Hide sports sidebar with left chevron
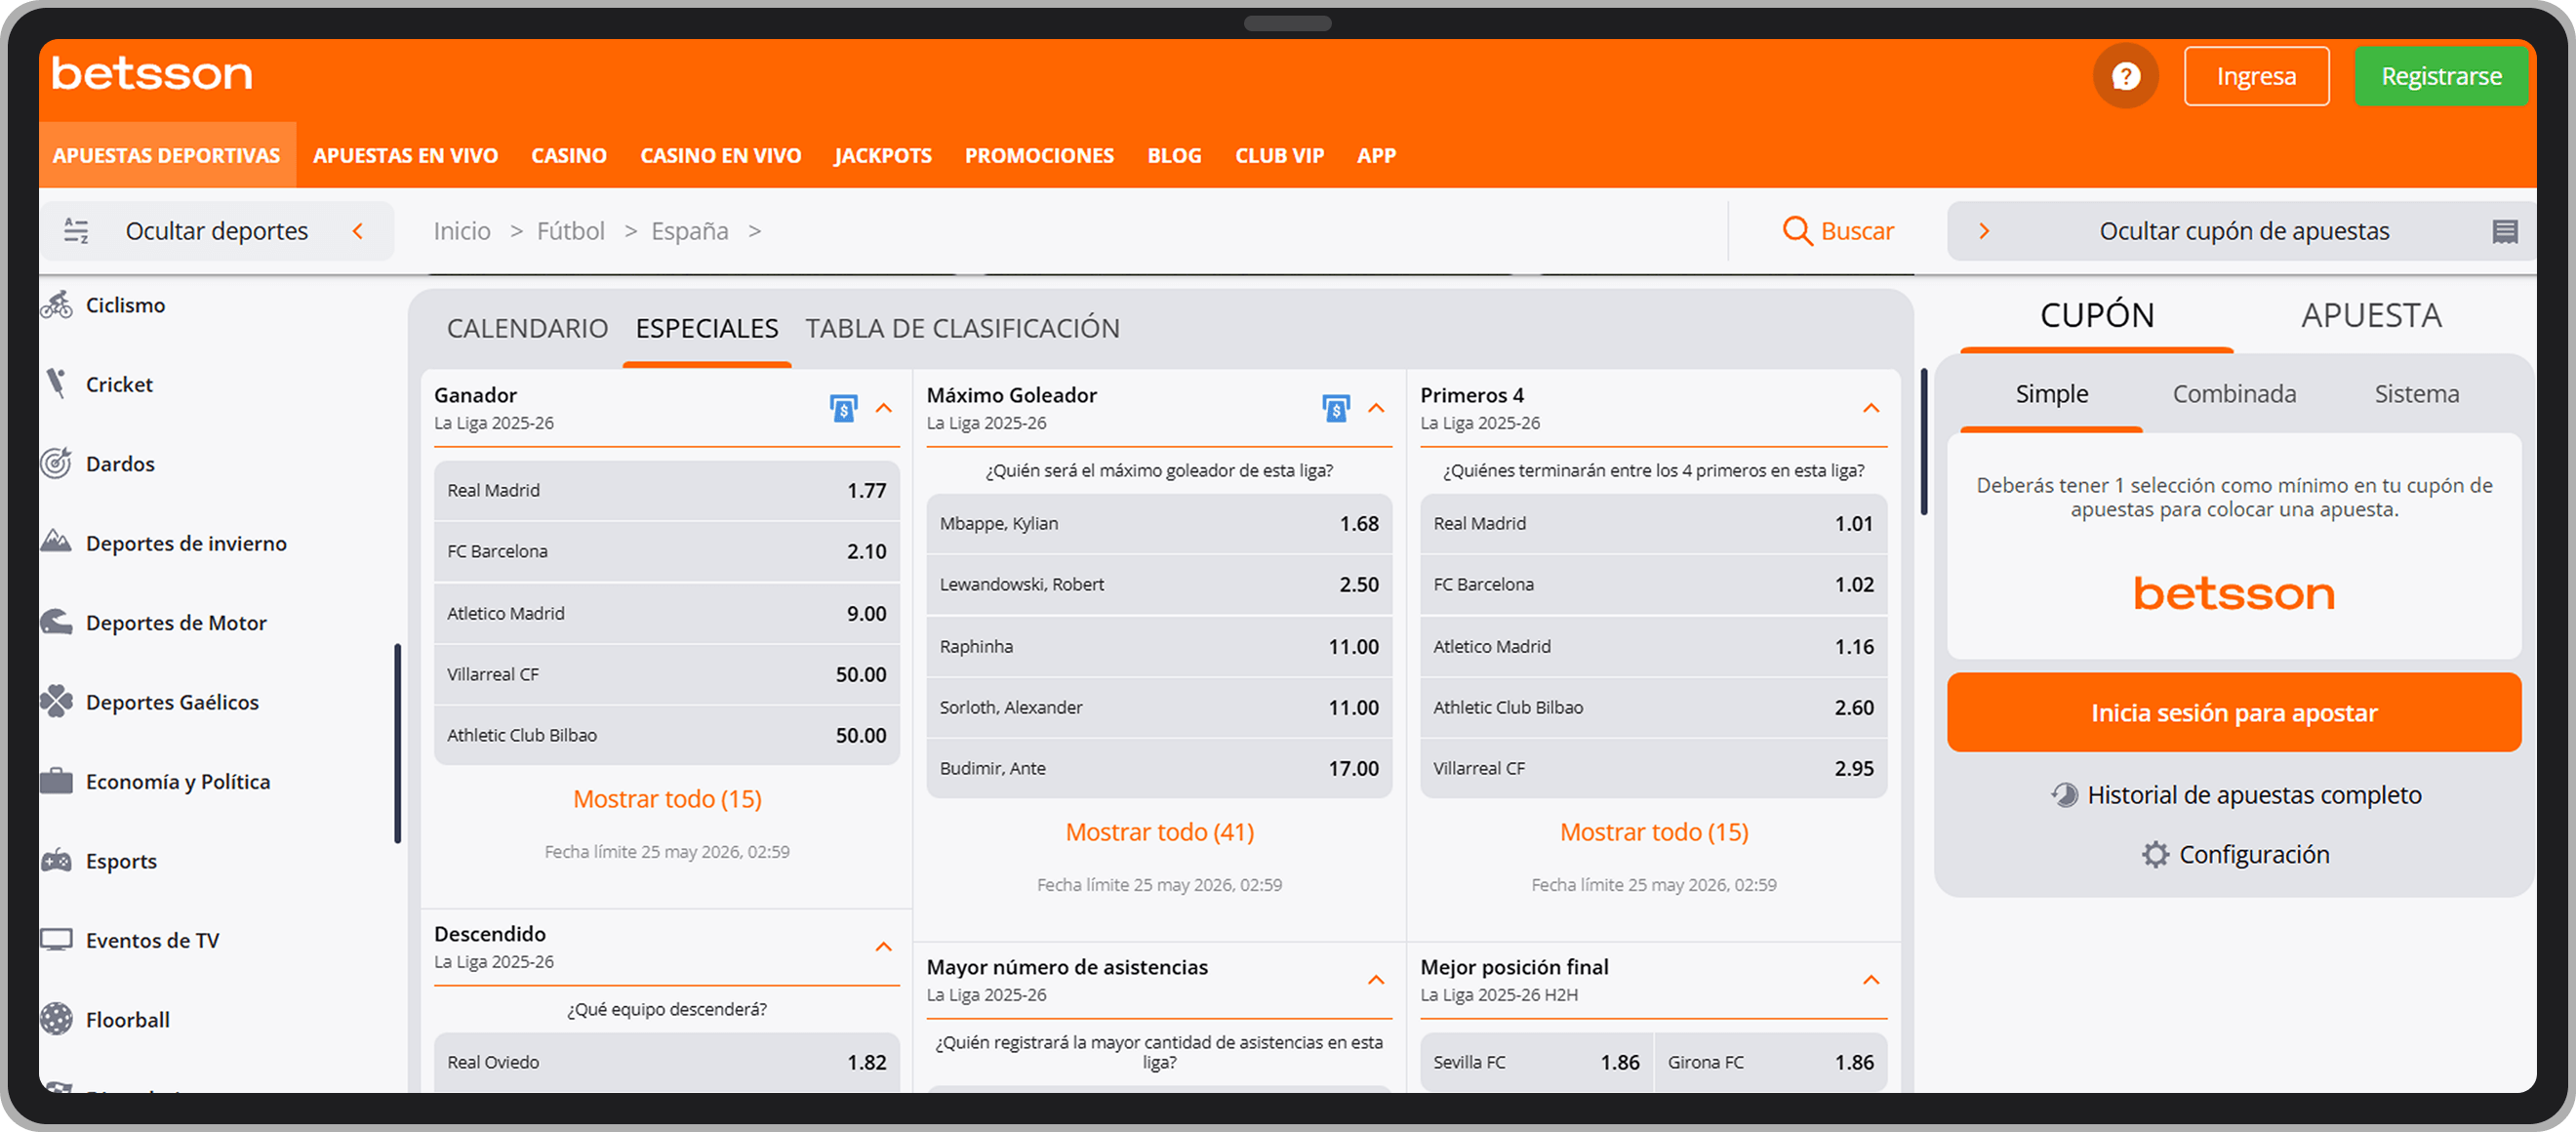This screenshot has width=2576, height=1132. point(358,231)
